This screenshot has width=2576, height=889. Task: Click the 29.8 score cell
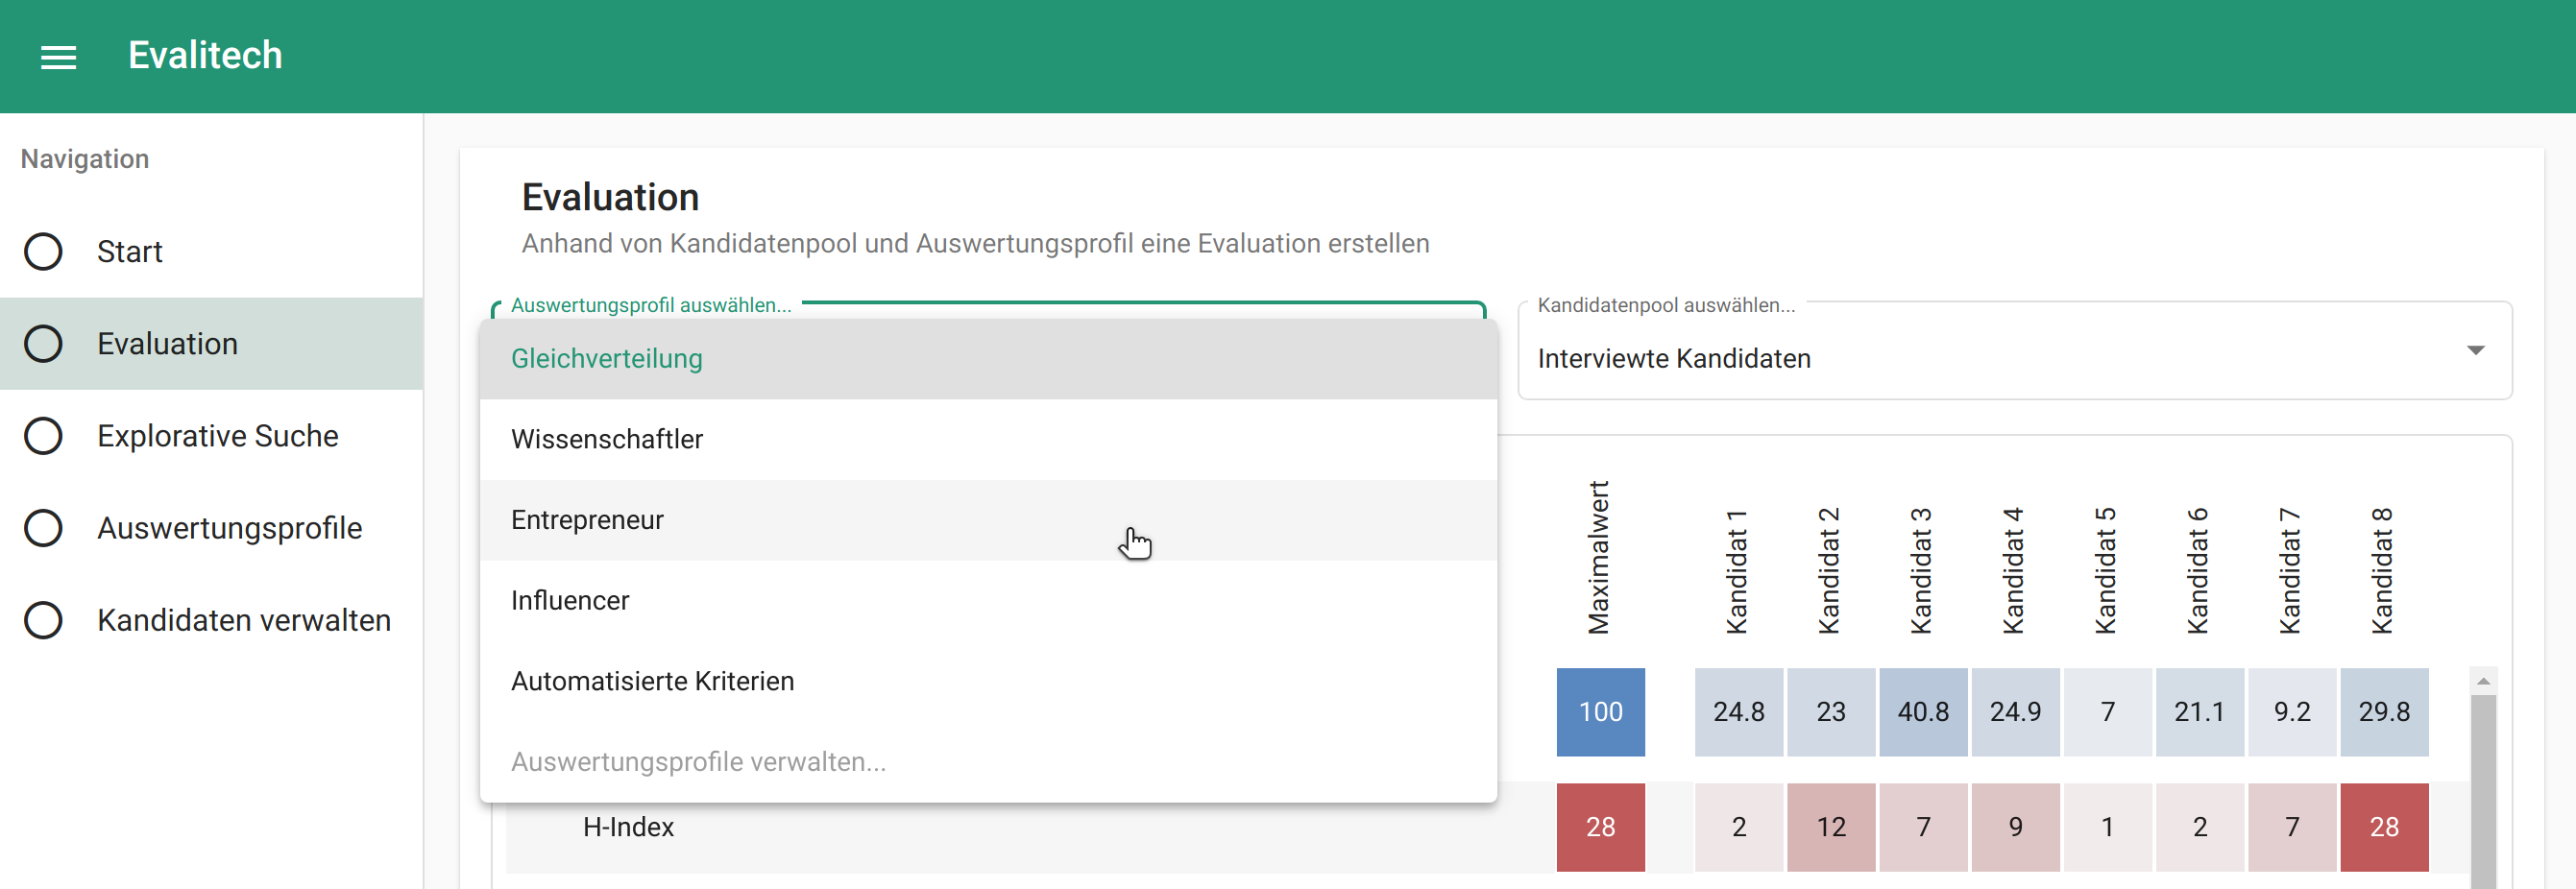[x=2384, y=712]
